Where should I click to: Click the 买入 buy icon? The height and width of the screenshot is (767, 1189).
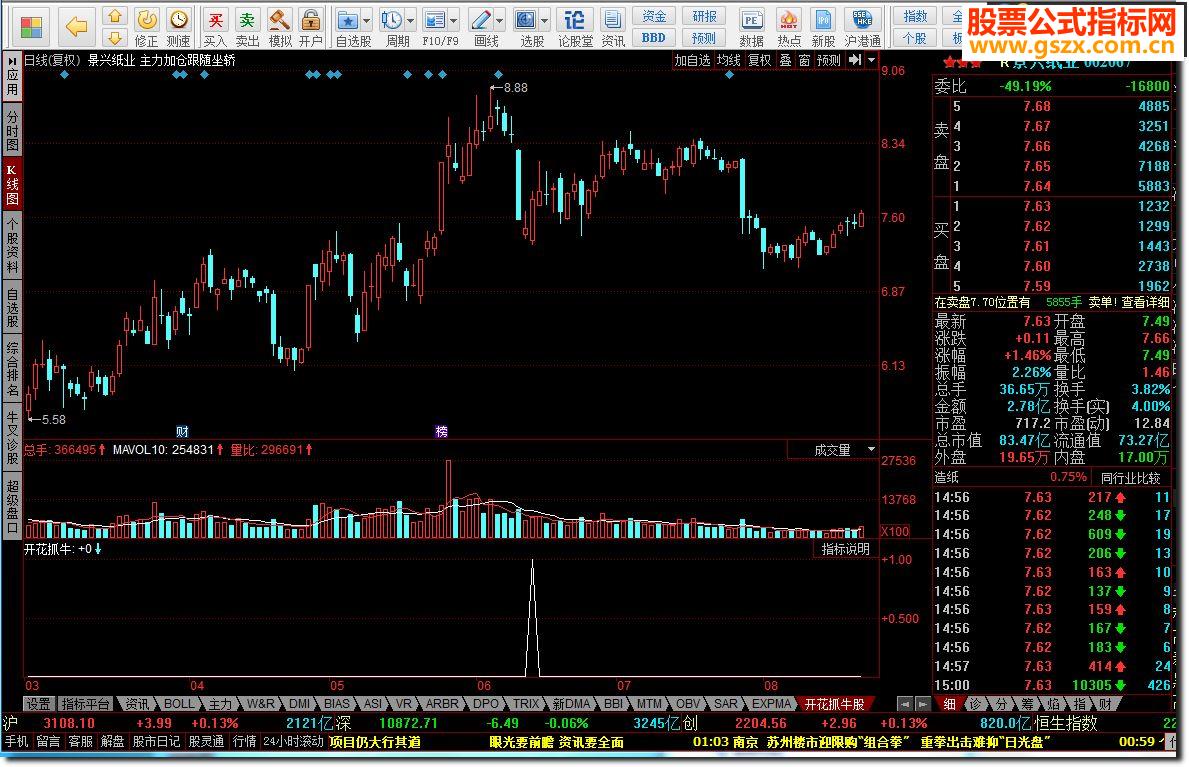tap(215, 27)
